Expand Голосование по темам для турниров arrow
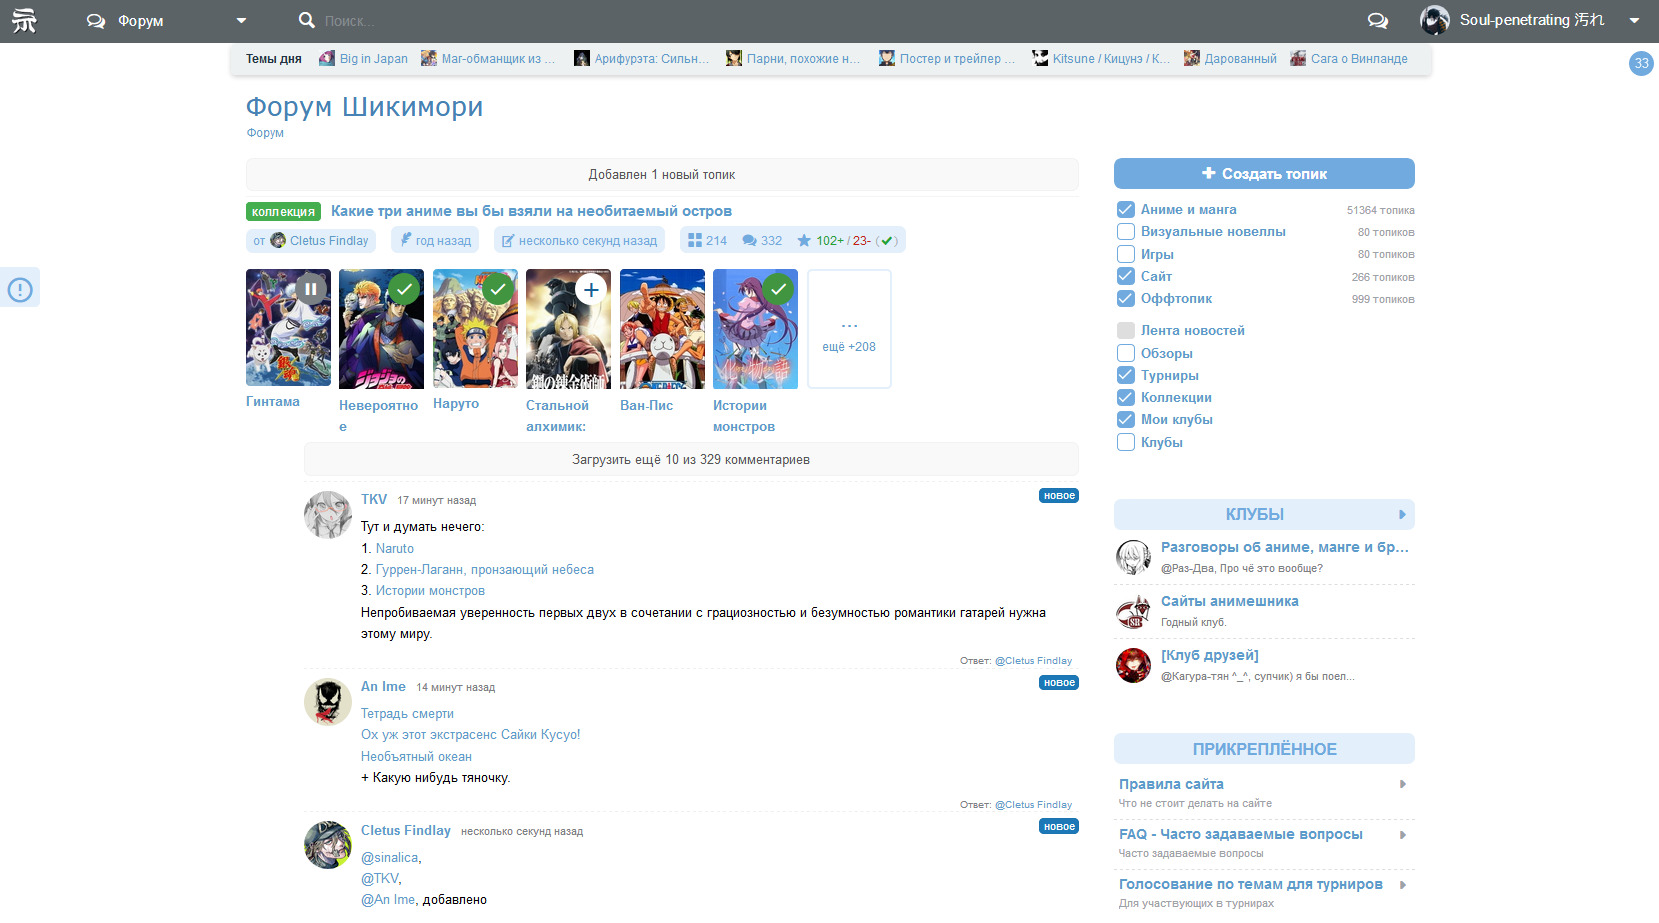The height and width of the screenshot is (923, 1659). 1403,884
